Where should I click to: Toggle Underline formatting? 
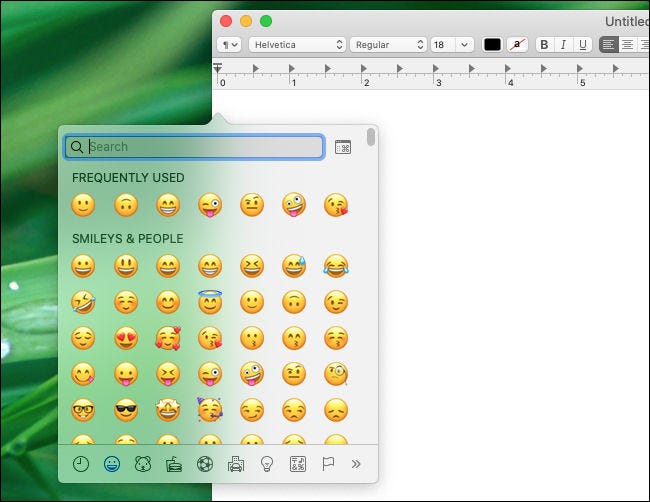click(582, 45)
